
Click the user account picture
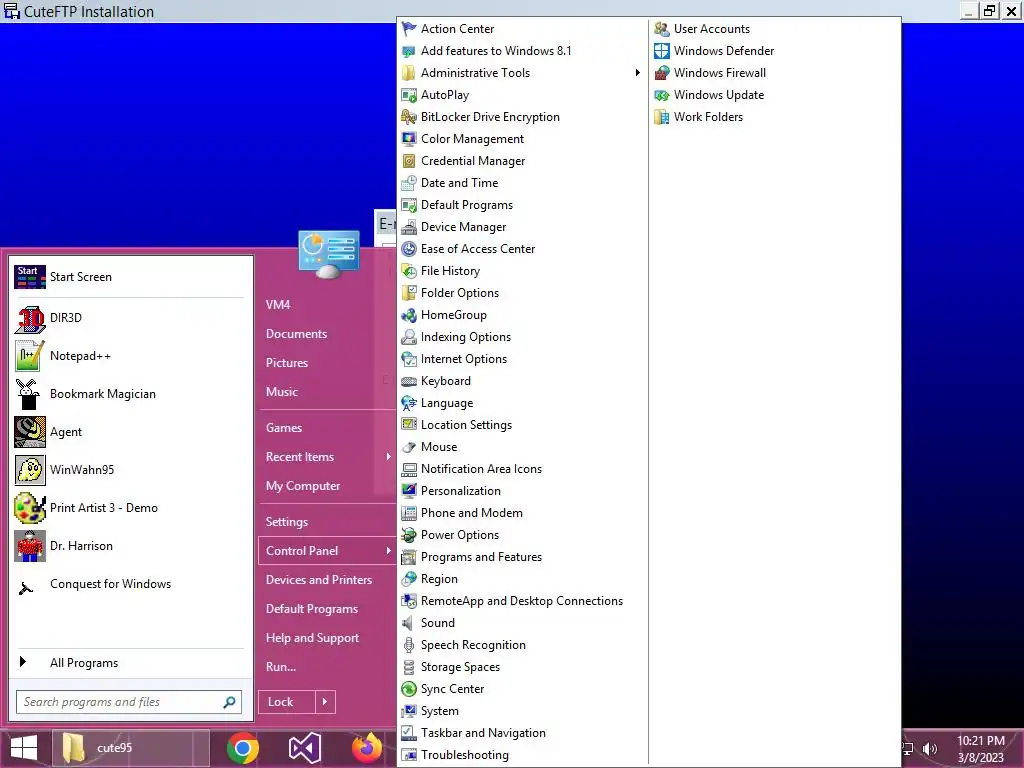coord(328,254)
